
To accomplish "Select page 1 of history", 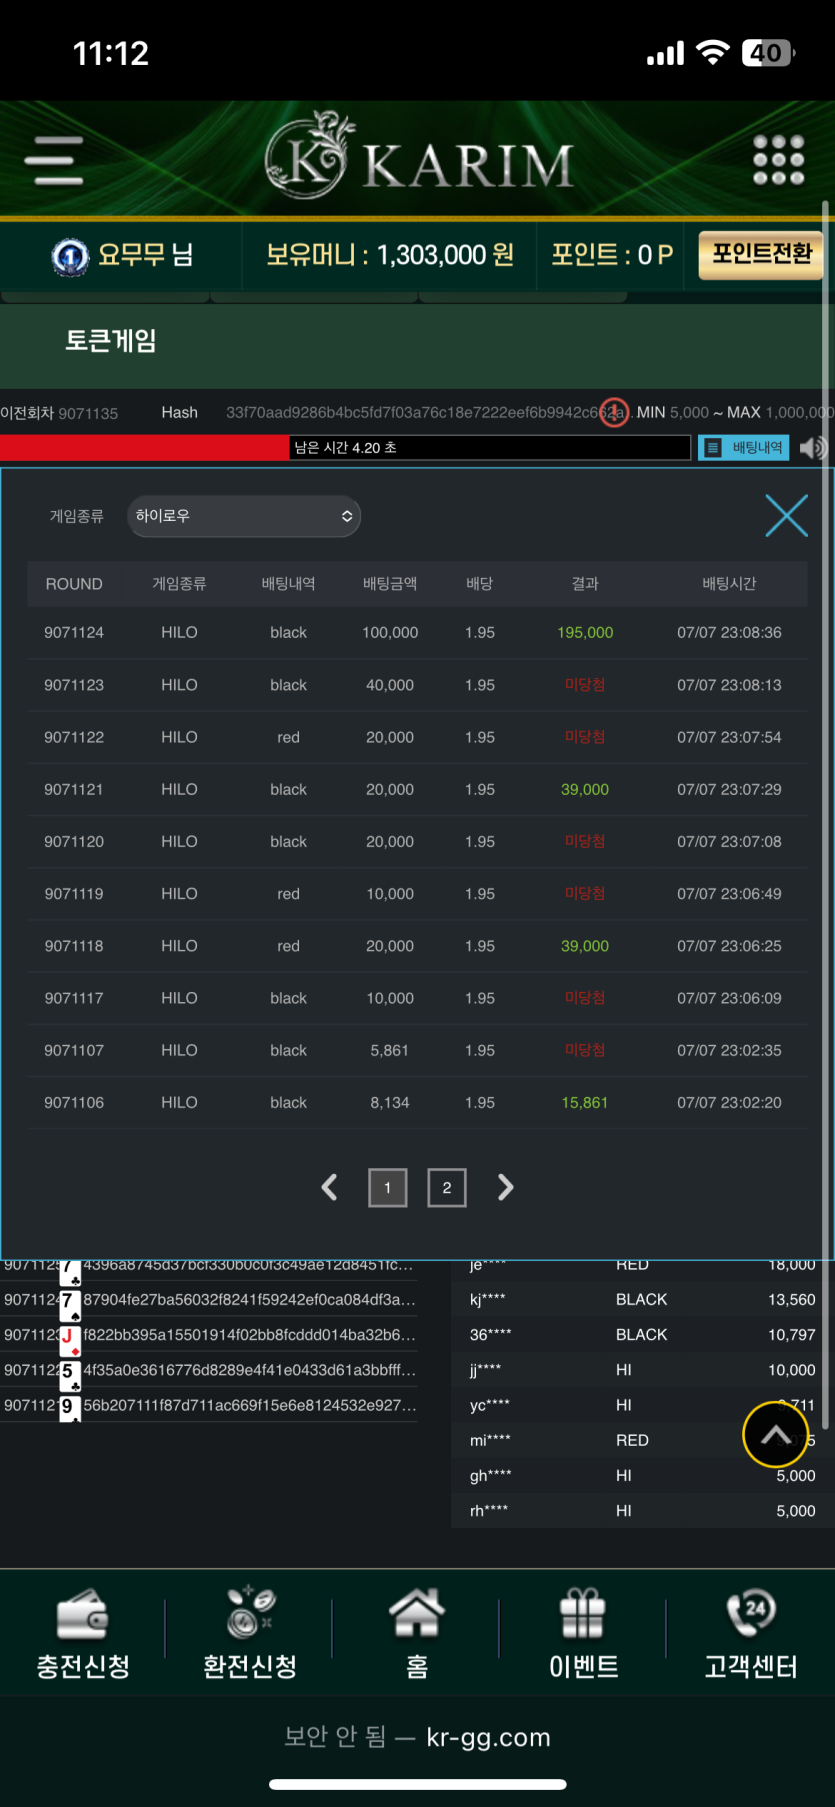I will click(x=388, y=1187).
